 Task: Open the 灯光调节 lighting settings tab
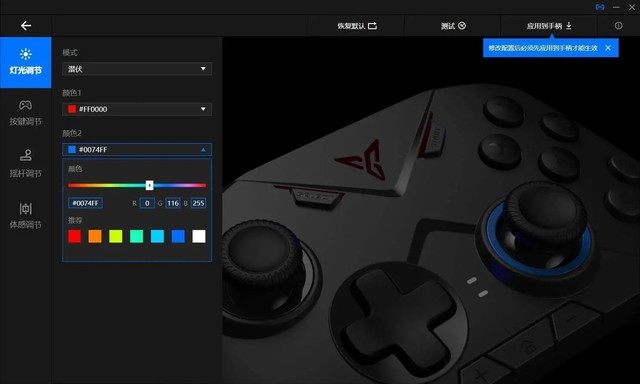(26, 62)
